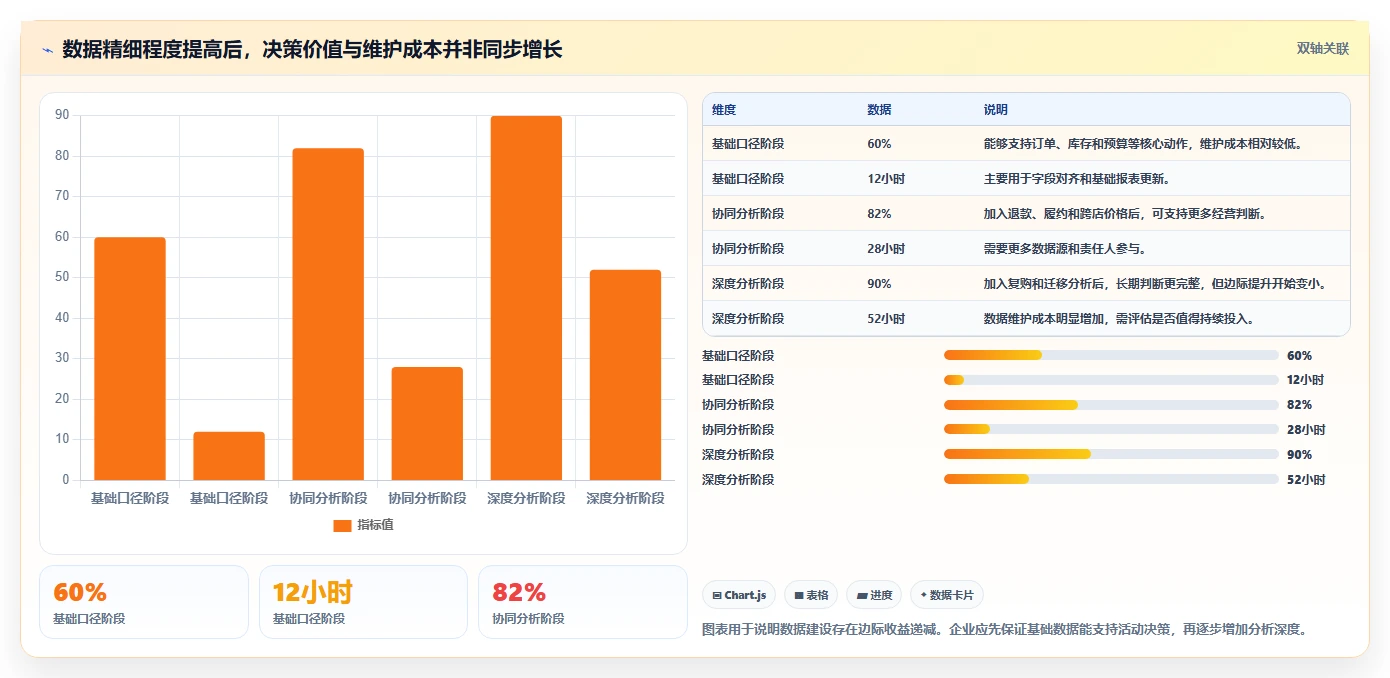Select the Chart.js chip

pyautogui.click(x=739, y=595)
